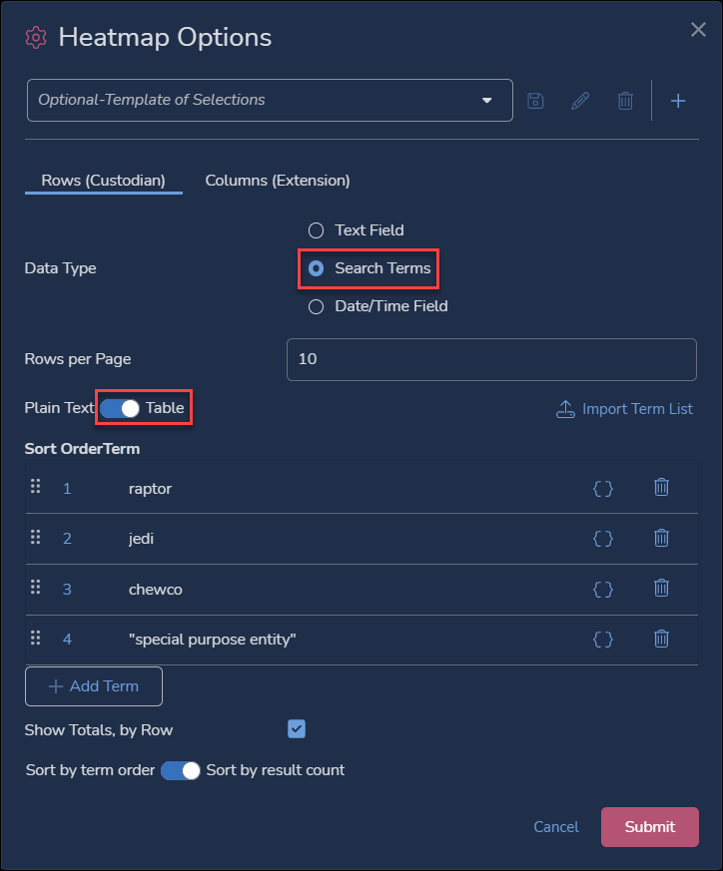Image resolution: width=723 pixels, height=871 pixels.
Task: Delete template using top trash icon
Action: pyautogui.click(x=625, y=101)
